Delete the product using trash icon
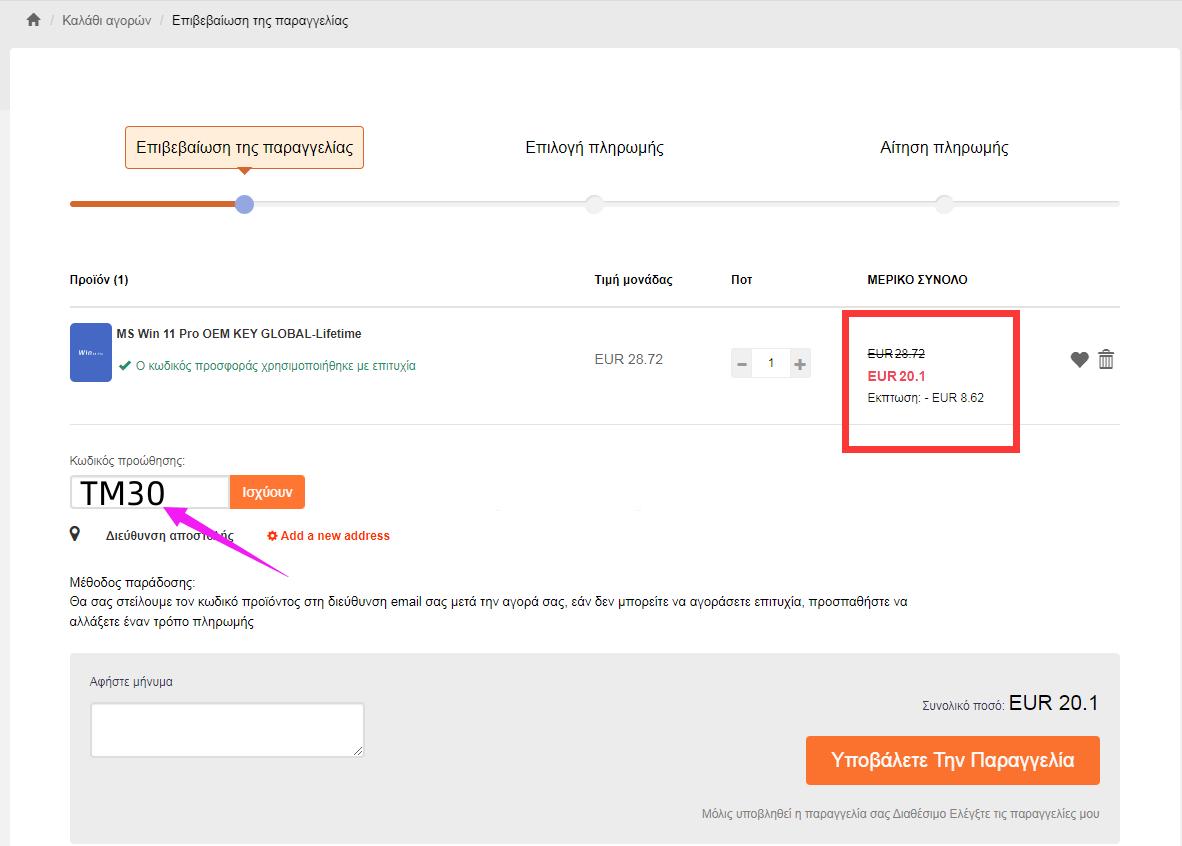The height and width of the screenshot is (846, 1182). point(1106,360)
